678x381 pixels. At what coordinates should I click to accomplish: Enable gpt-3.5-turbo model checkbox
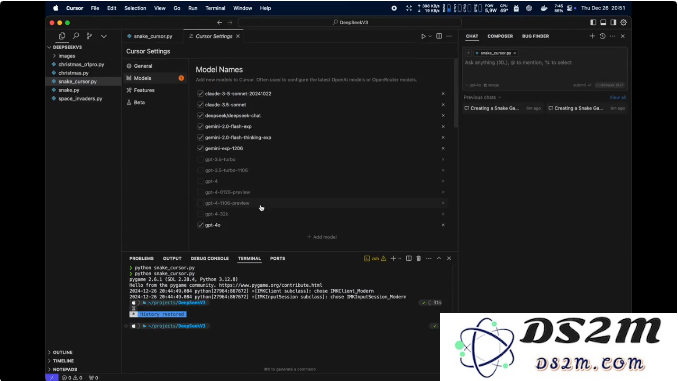[200, 160]
